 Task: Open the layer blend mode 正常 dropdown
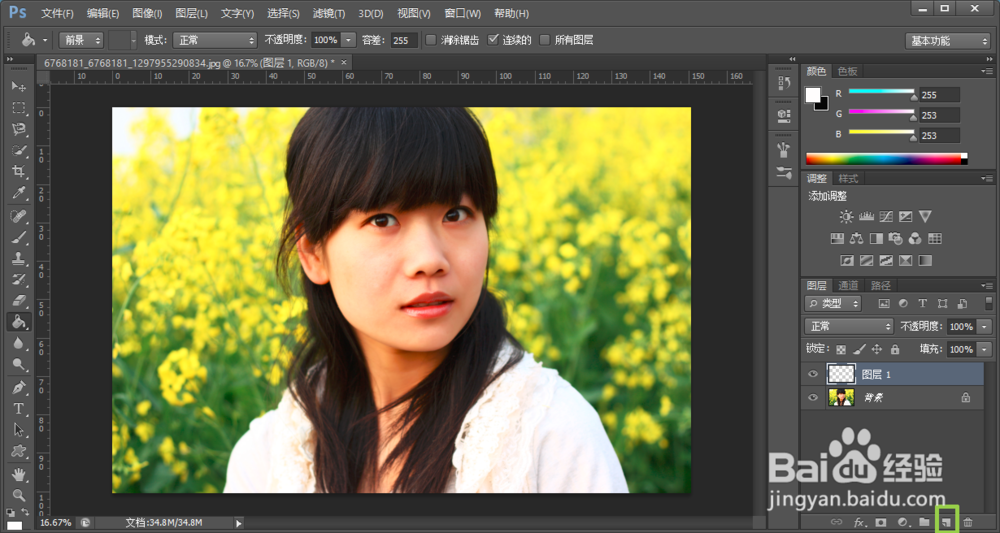(x=849, y=326)
